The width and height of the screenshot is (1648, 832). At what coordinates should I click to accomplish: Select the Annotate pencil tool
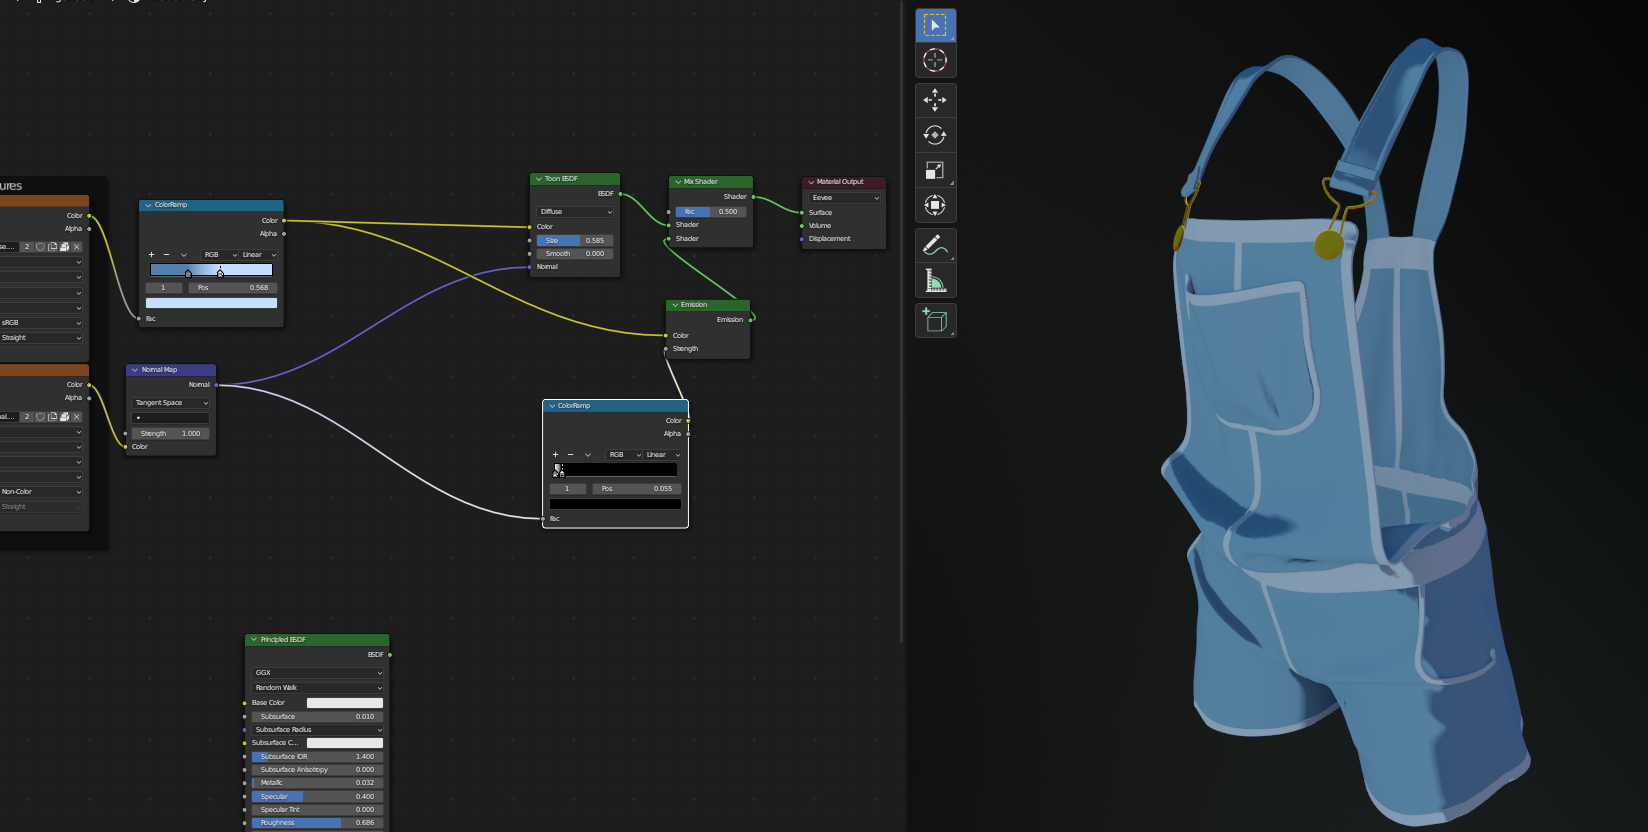pyautogui.click(x=935, y=245)
